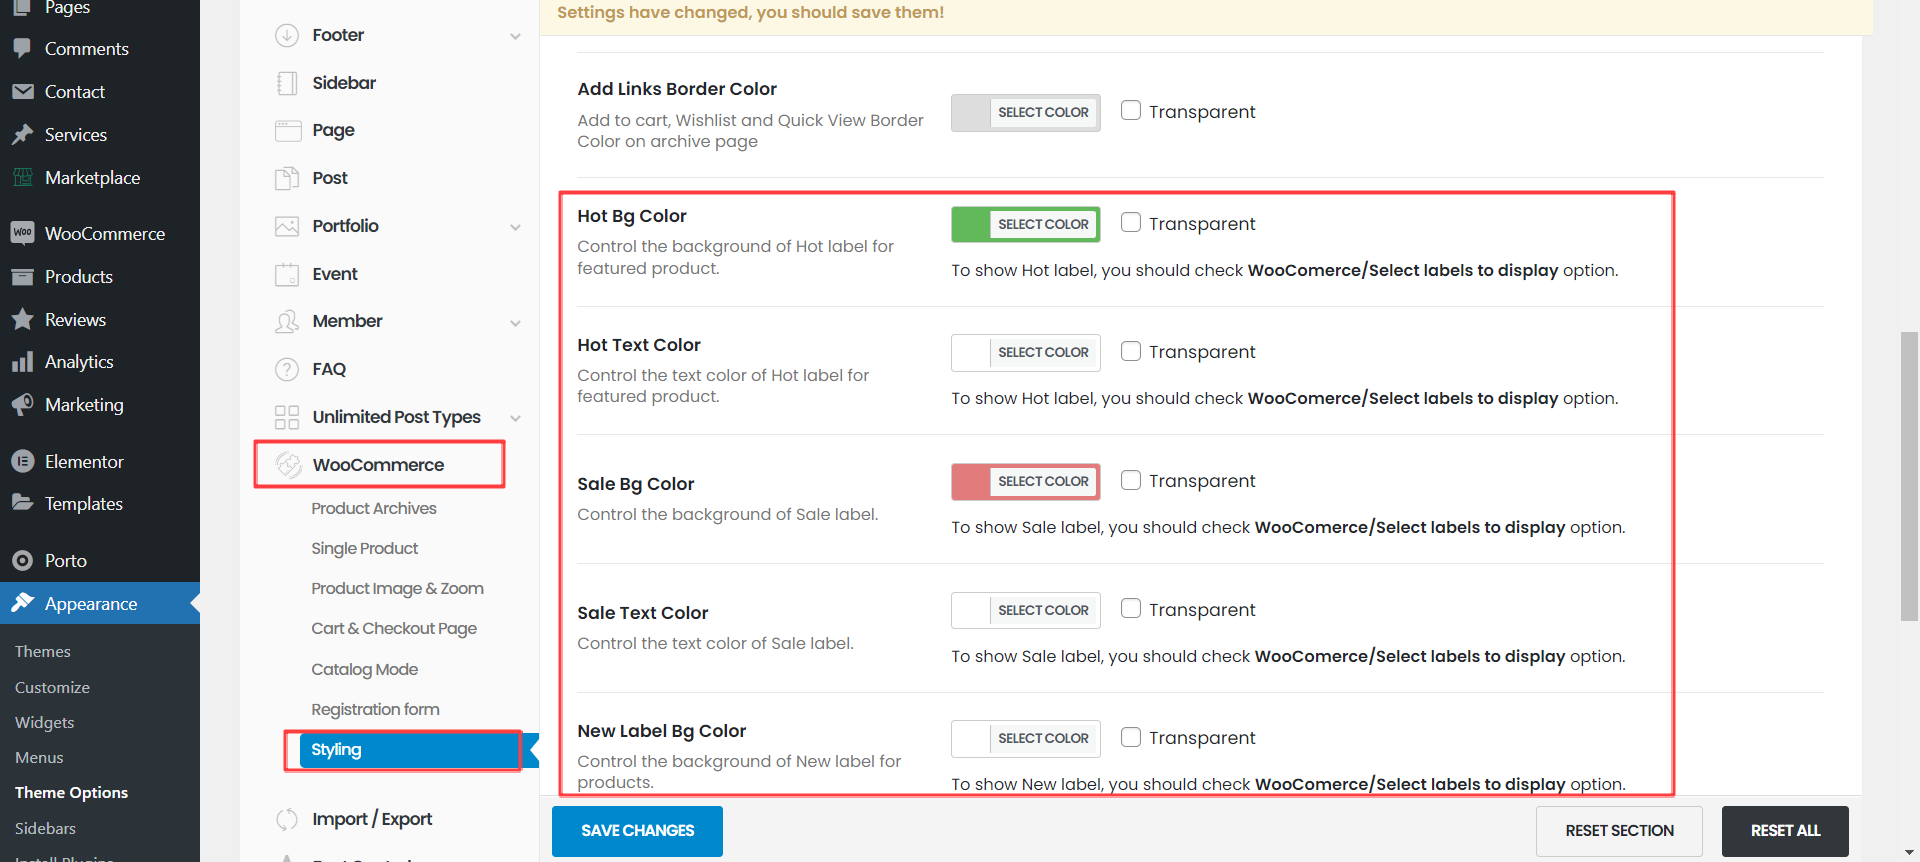Open Customize under Appearance
The width and height of the screenshot is (1920, 862).
(52, 687)
